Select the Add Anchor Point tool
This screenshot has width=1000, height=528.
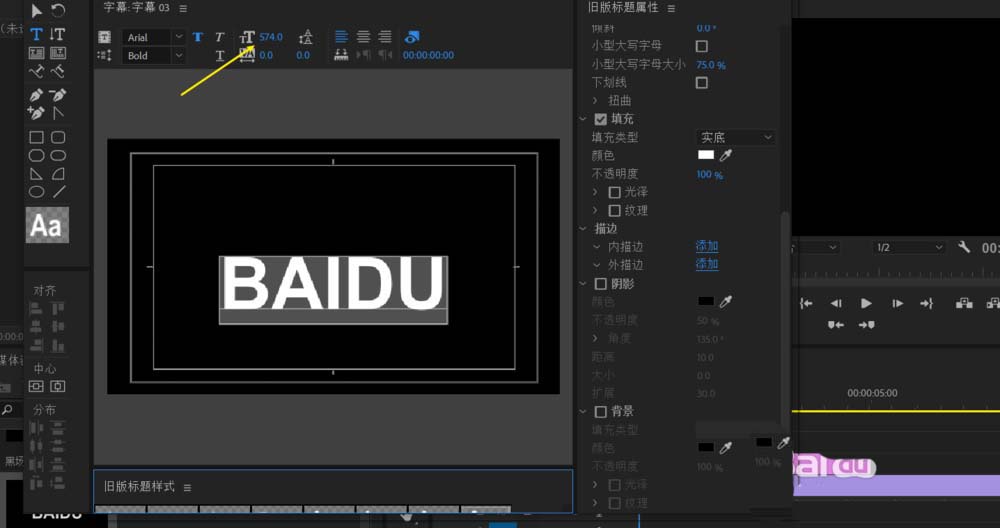click(36, 114)
